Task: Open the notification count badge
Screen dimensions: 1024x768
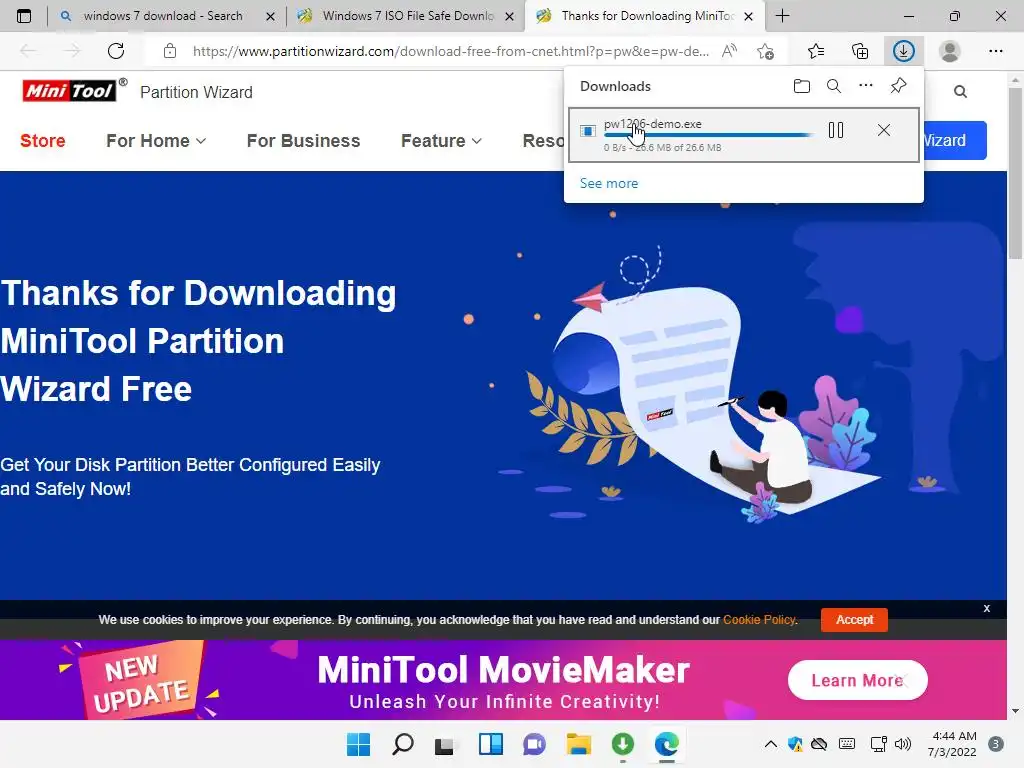Action: pos(996,744)
